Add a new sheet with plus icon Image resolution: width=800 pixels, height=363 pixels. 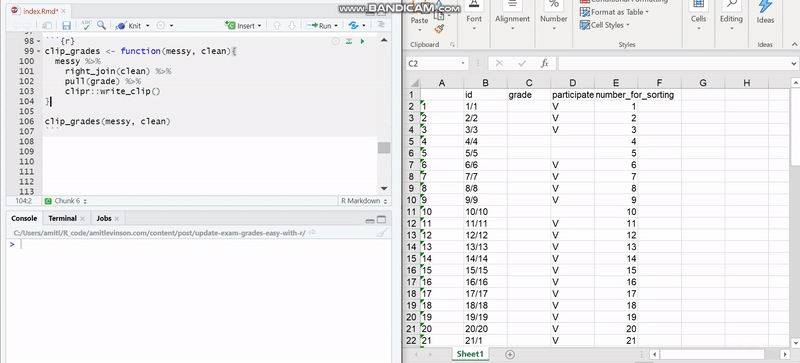[510, 354]
